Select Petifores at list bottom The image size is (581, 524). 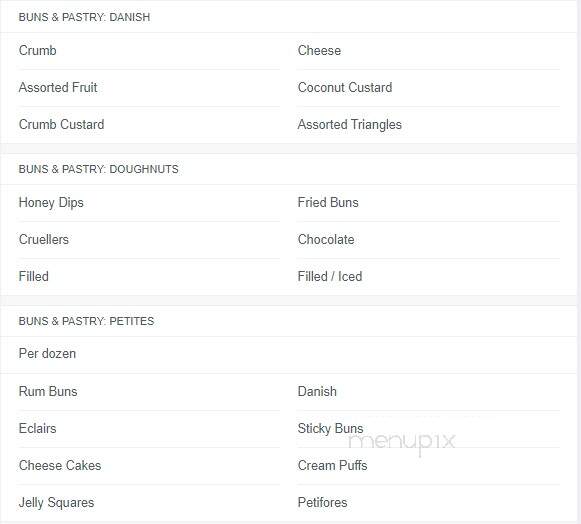(322, 503)
